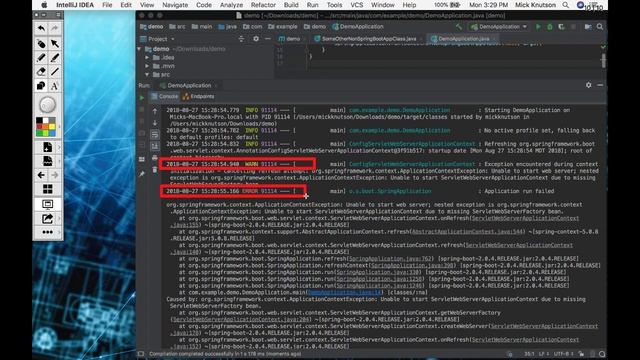Click the screen display mode icon
This screenshot has width=640, height=360.
[47, 204]
